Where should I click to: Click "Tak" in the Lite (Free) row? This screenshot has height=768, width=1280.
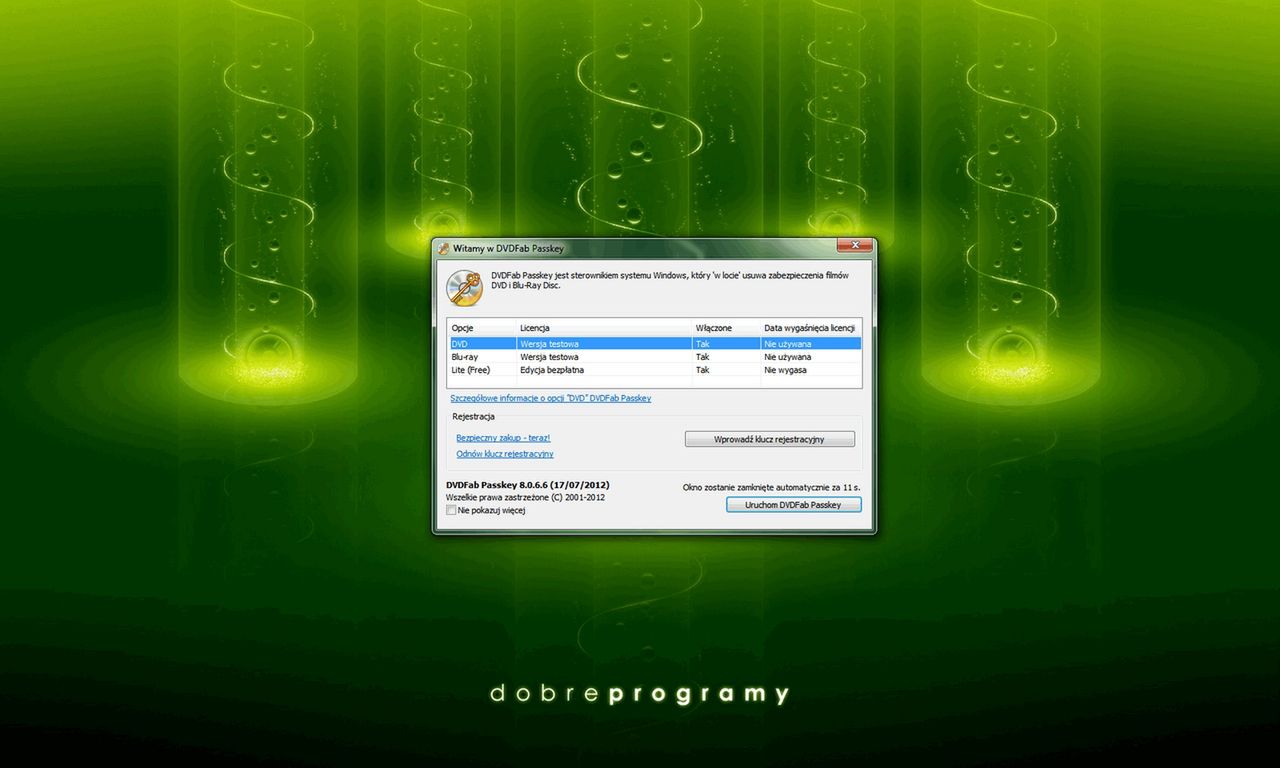pos(702,370)
